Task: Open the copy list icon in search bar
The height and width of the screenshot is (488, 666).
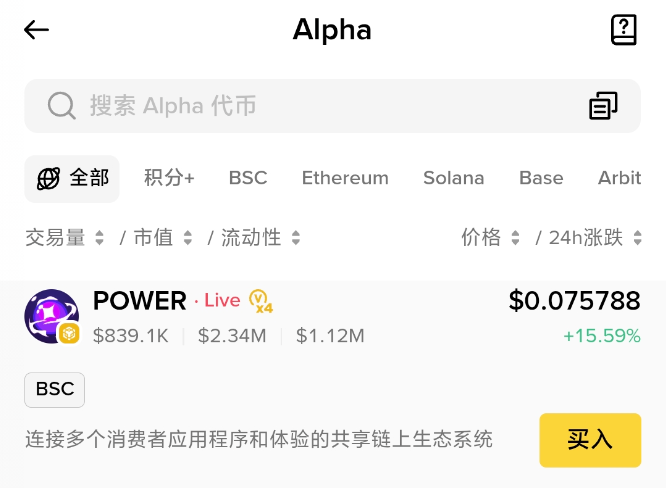Action: [x=603, y=106]
